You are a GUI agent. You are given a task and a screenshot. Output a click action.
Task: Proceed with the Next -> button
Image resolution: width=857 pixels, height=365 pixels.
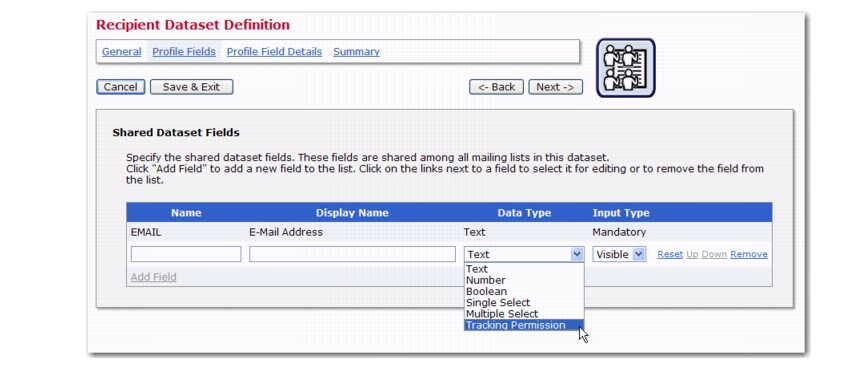click(x=555, y=87)
